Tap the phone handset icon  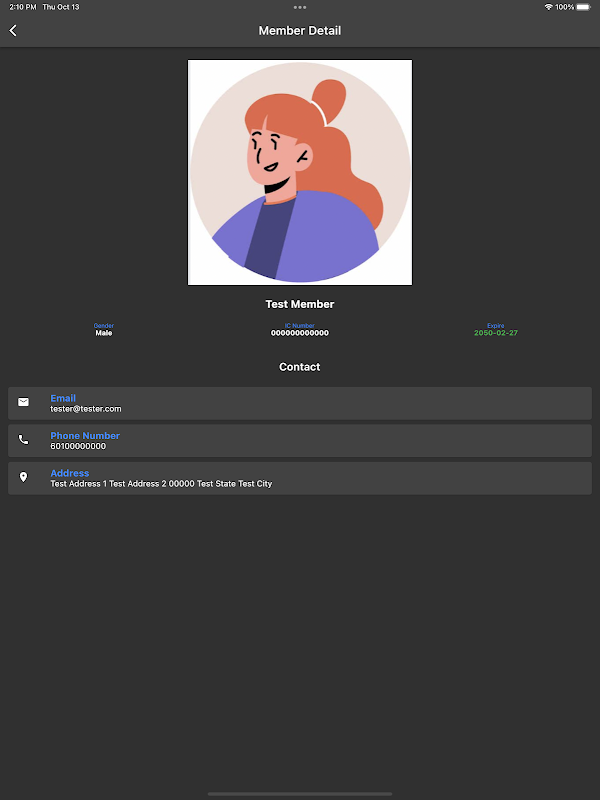[23, 439]
